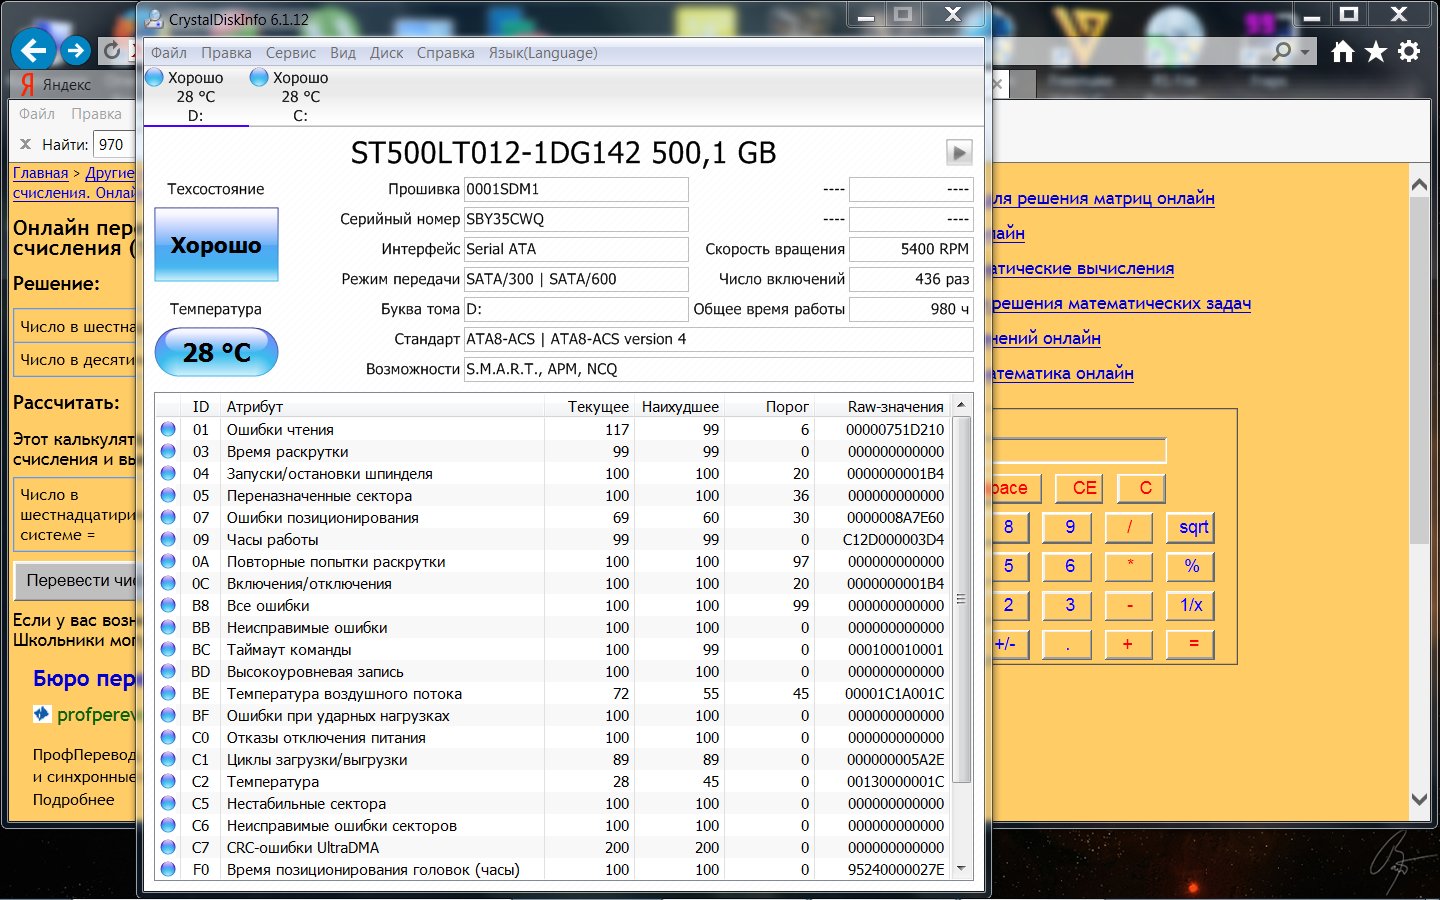Open browser tools via the gear icon

[x=1409, y=52]
